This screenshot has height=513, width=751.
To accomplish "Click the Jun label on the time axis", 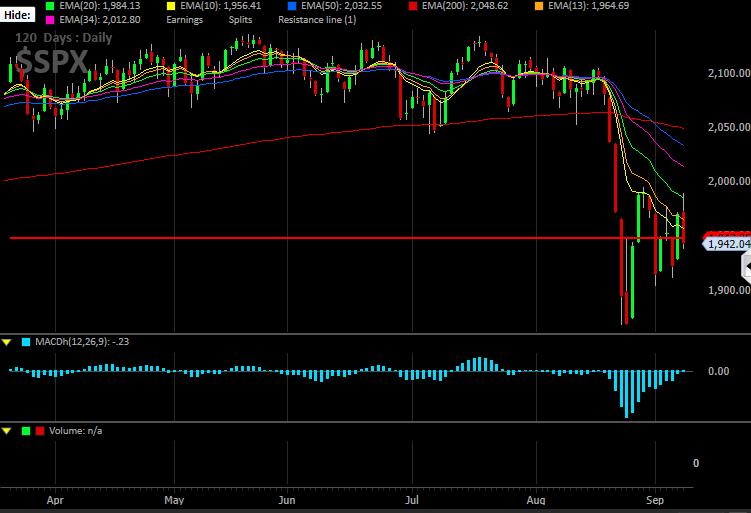I will pyautogui.click(x=287, y=500).
